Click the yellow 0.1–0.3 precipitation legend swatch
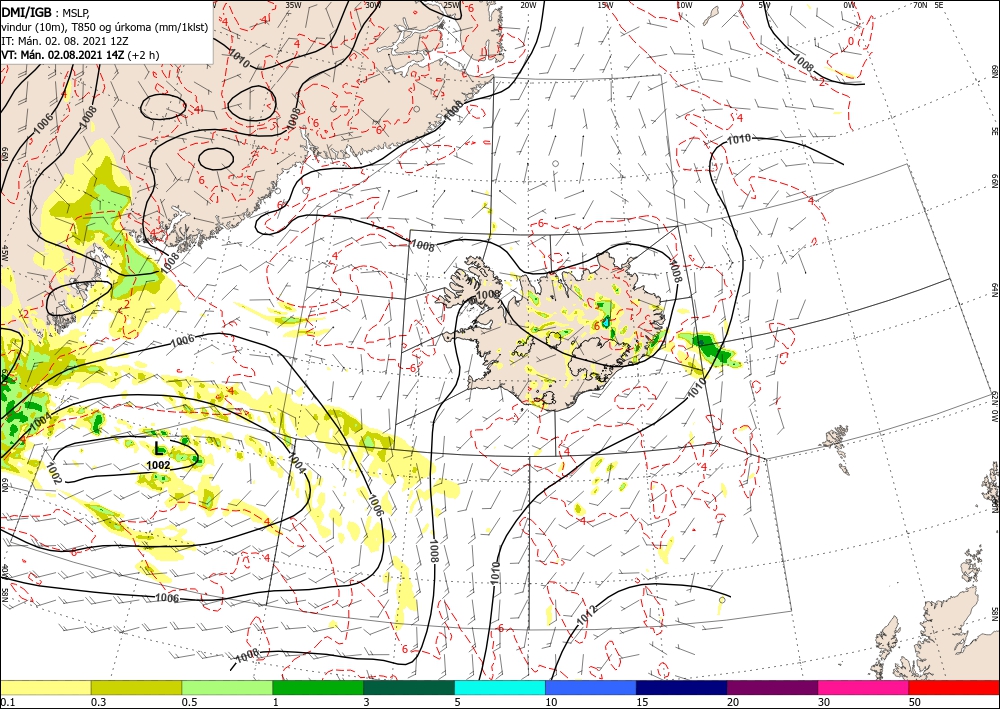Viewport: 1000px width, 709px height. (x=45, y=687)
